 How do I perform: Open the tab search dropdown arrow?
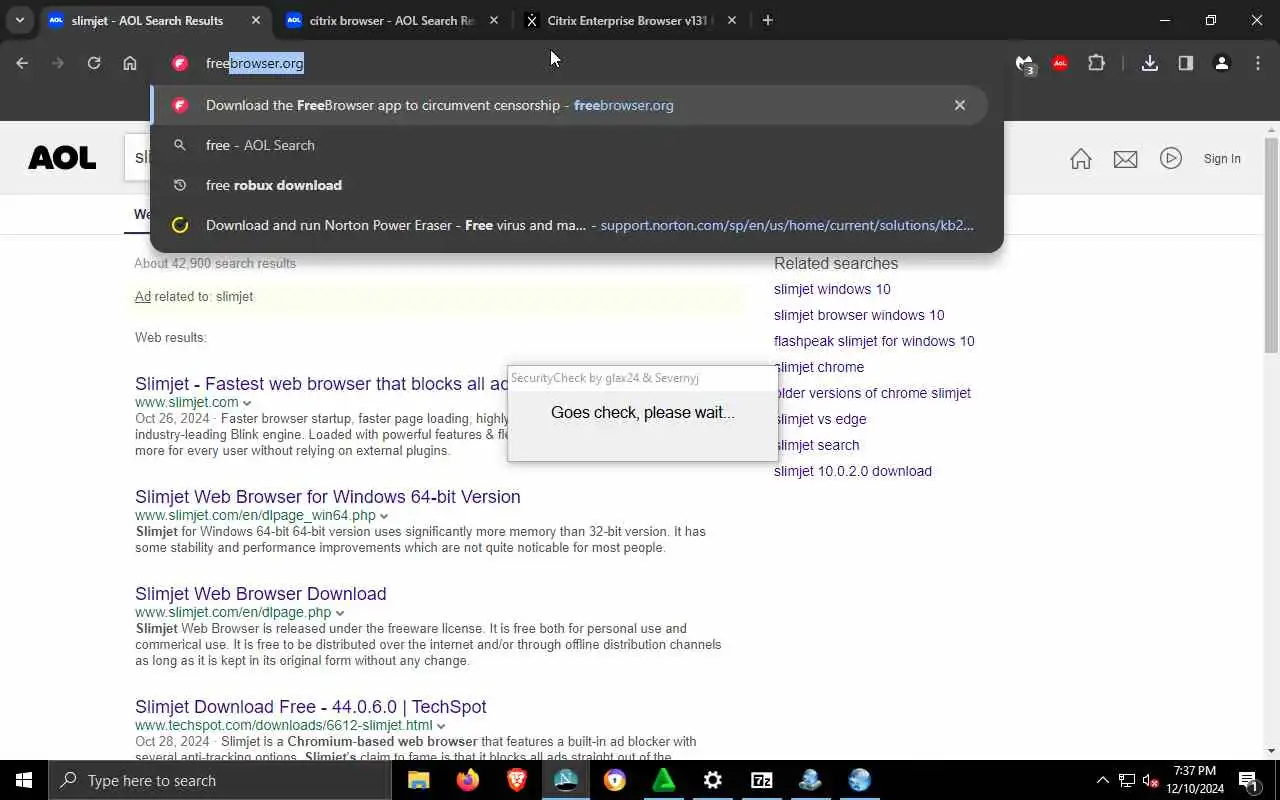[x=19, y=20]
